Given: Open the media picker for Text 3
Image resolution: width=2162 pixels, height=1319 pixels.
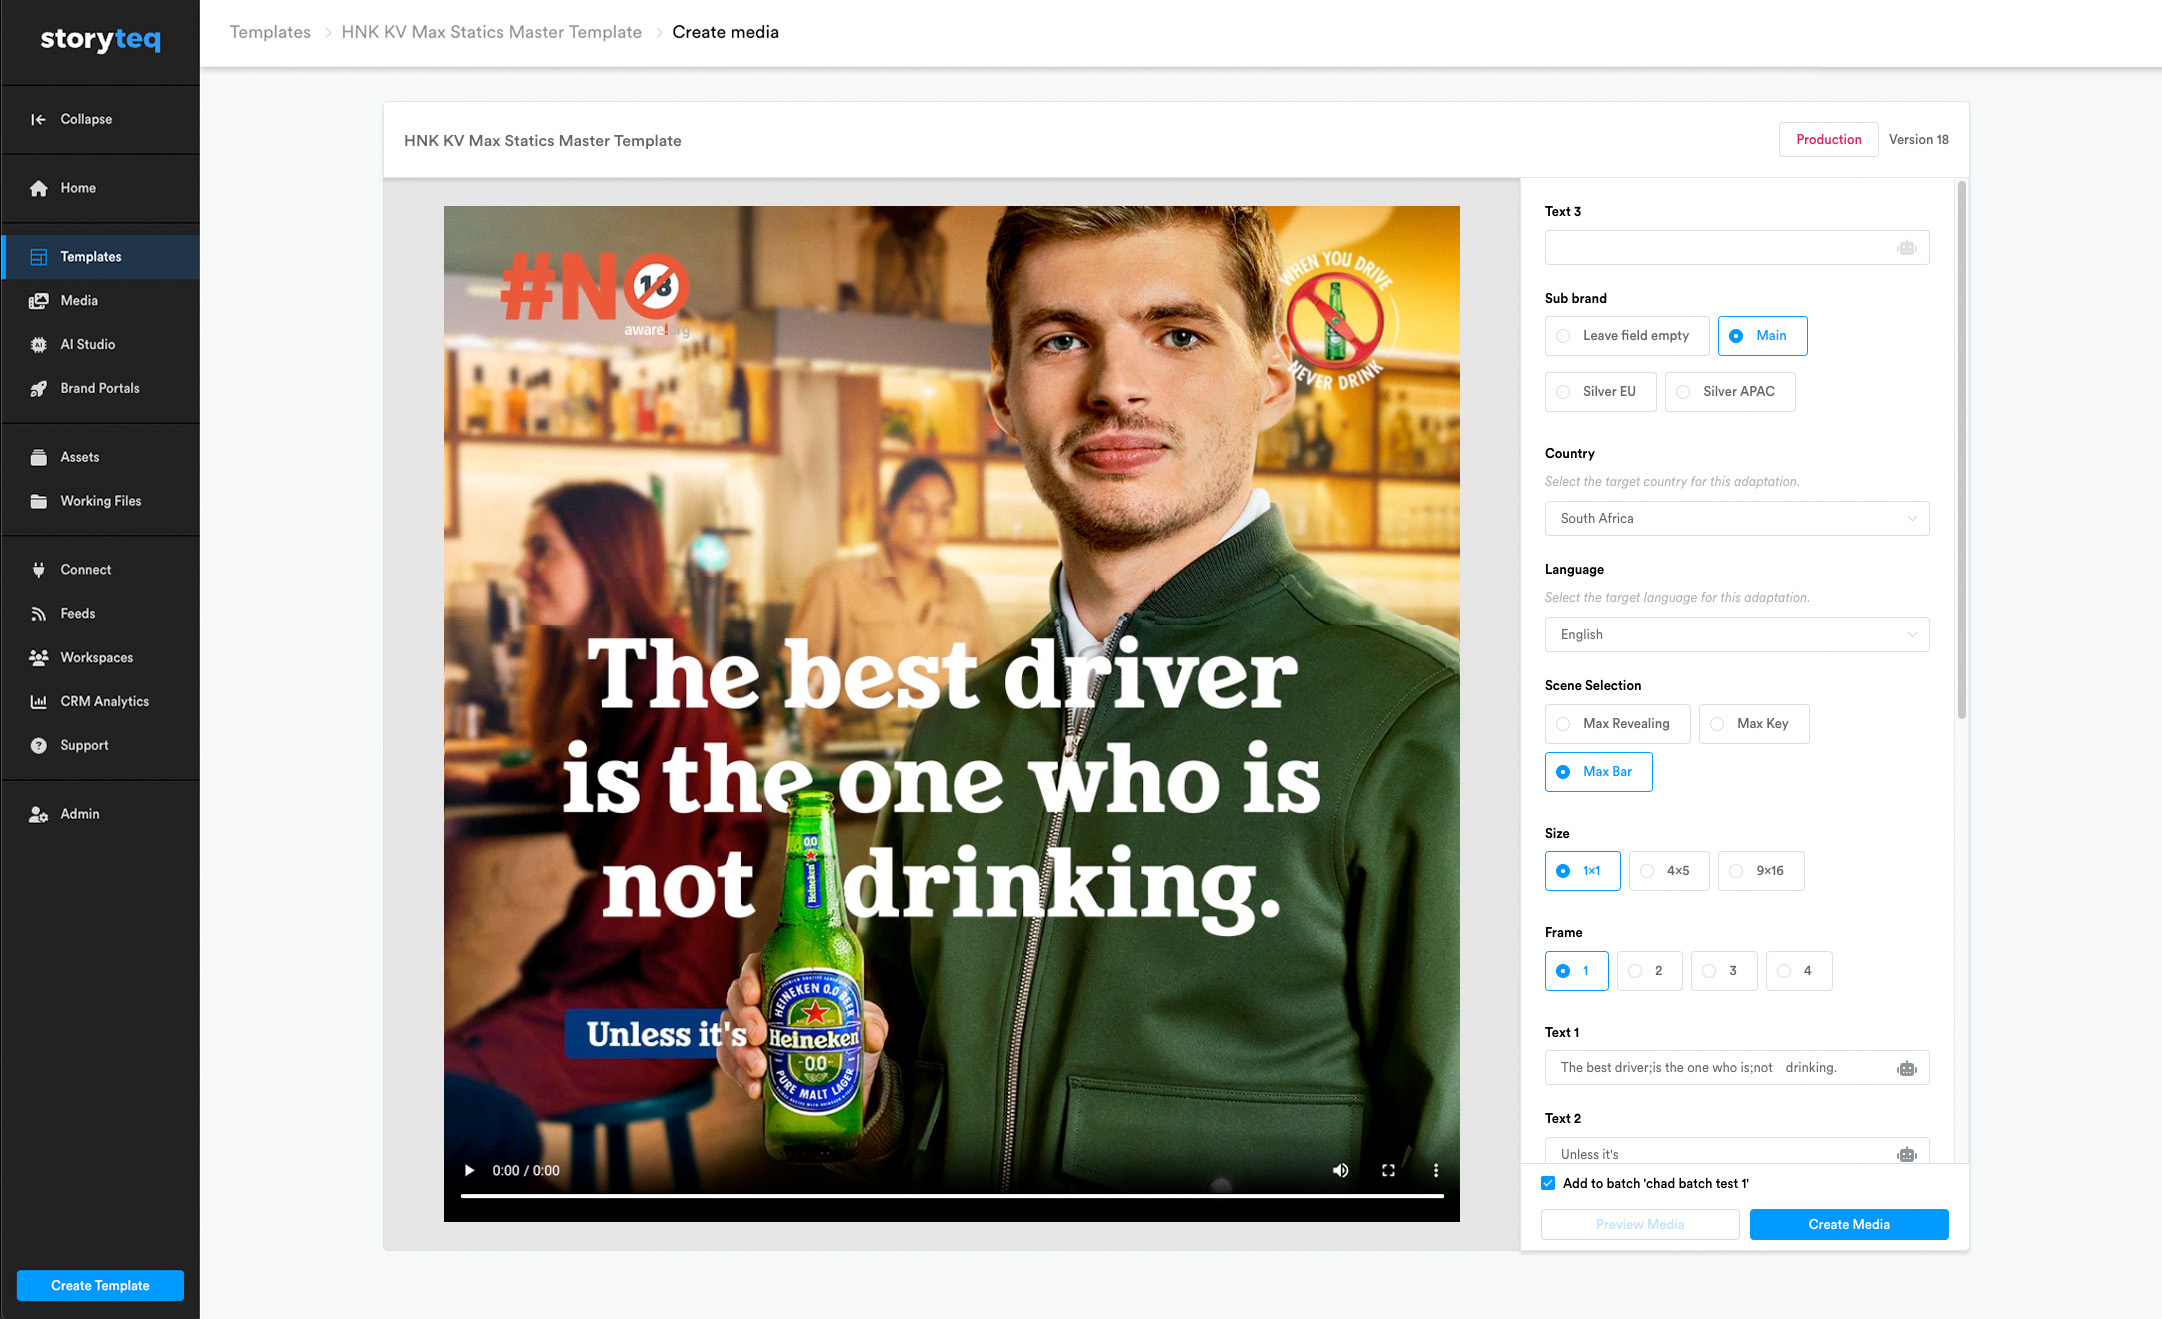Looking at the screenshot, I should coord(1907,247).
